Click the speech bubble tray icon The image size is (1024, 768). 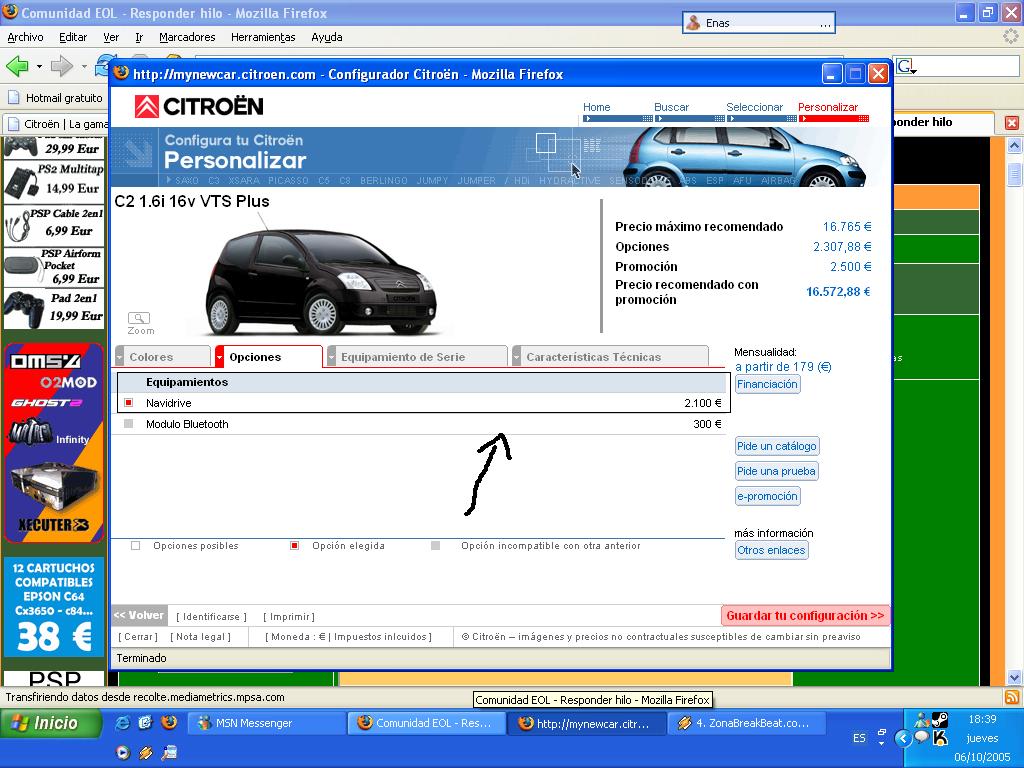(921, 738)
